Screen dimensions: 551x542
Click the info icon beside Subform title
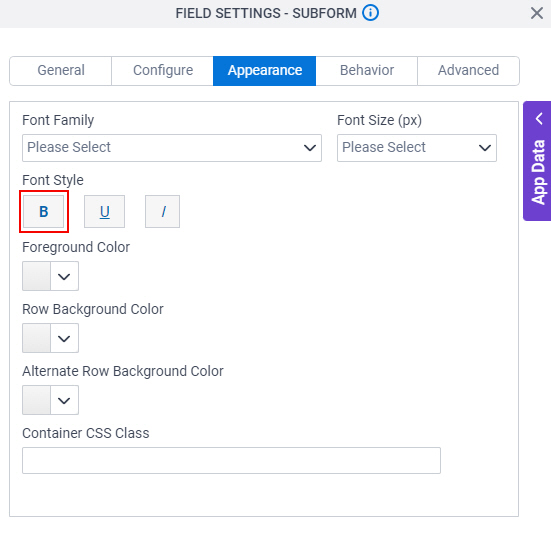pyautogui.click(x=370, y=13)
